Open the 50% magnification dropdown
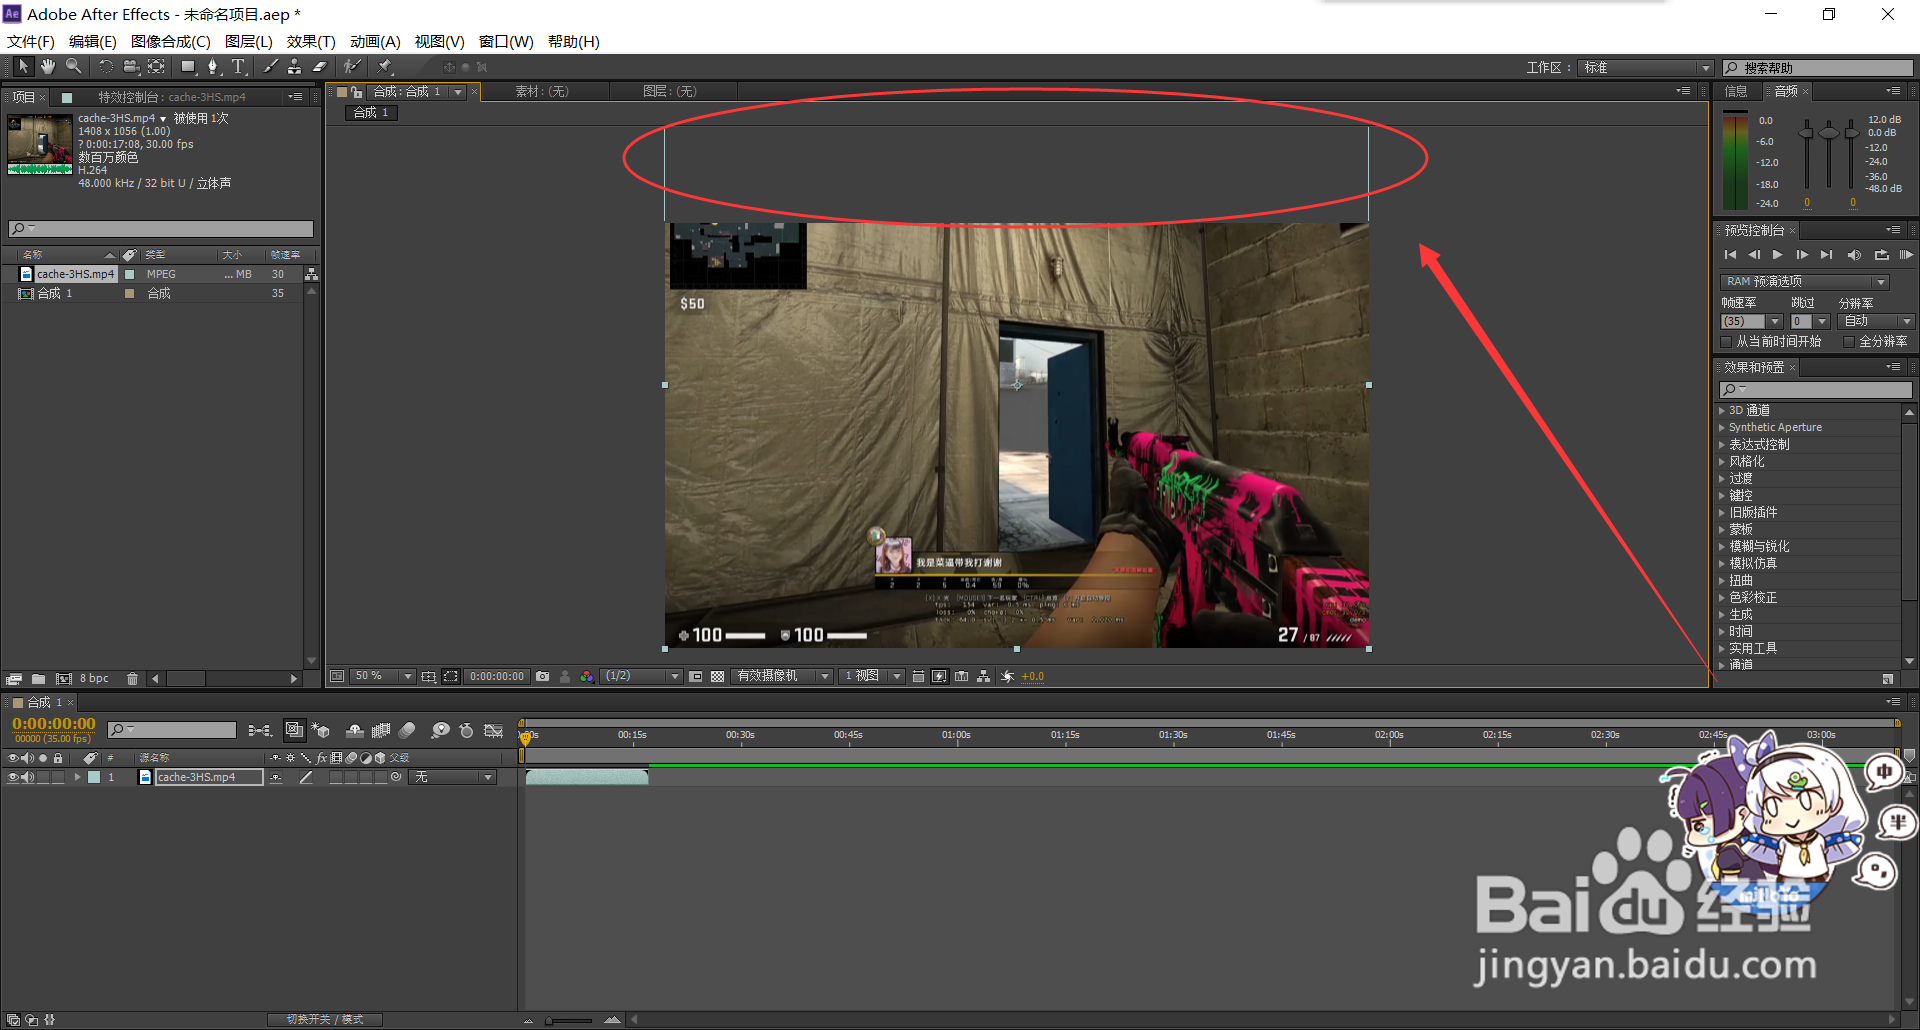The width and height of the screenshot is (1920, 1030). point(381,676)
